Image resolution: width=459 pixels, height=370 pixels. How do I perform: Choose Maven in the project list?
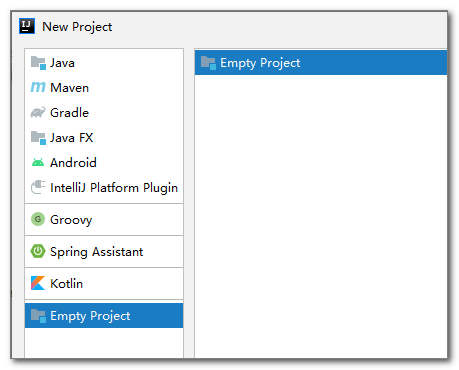[104, 88]
